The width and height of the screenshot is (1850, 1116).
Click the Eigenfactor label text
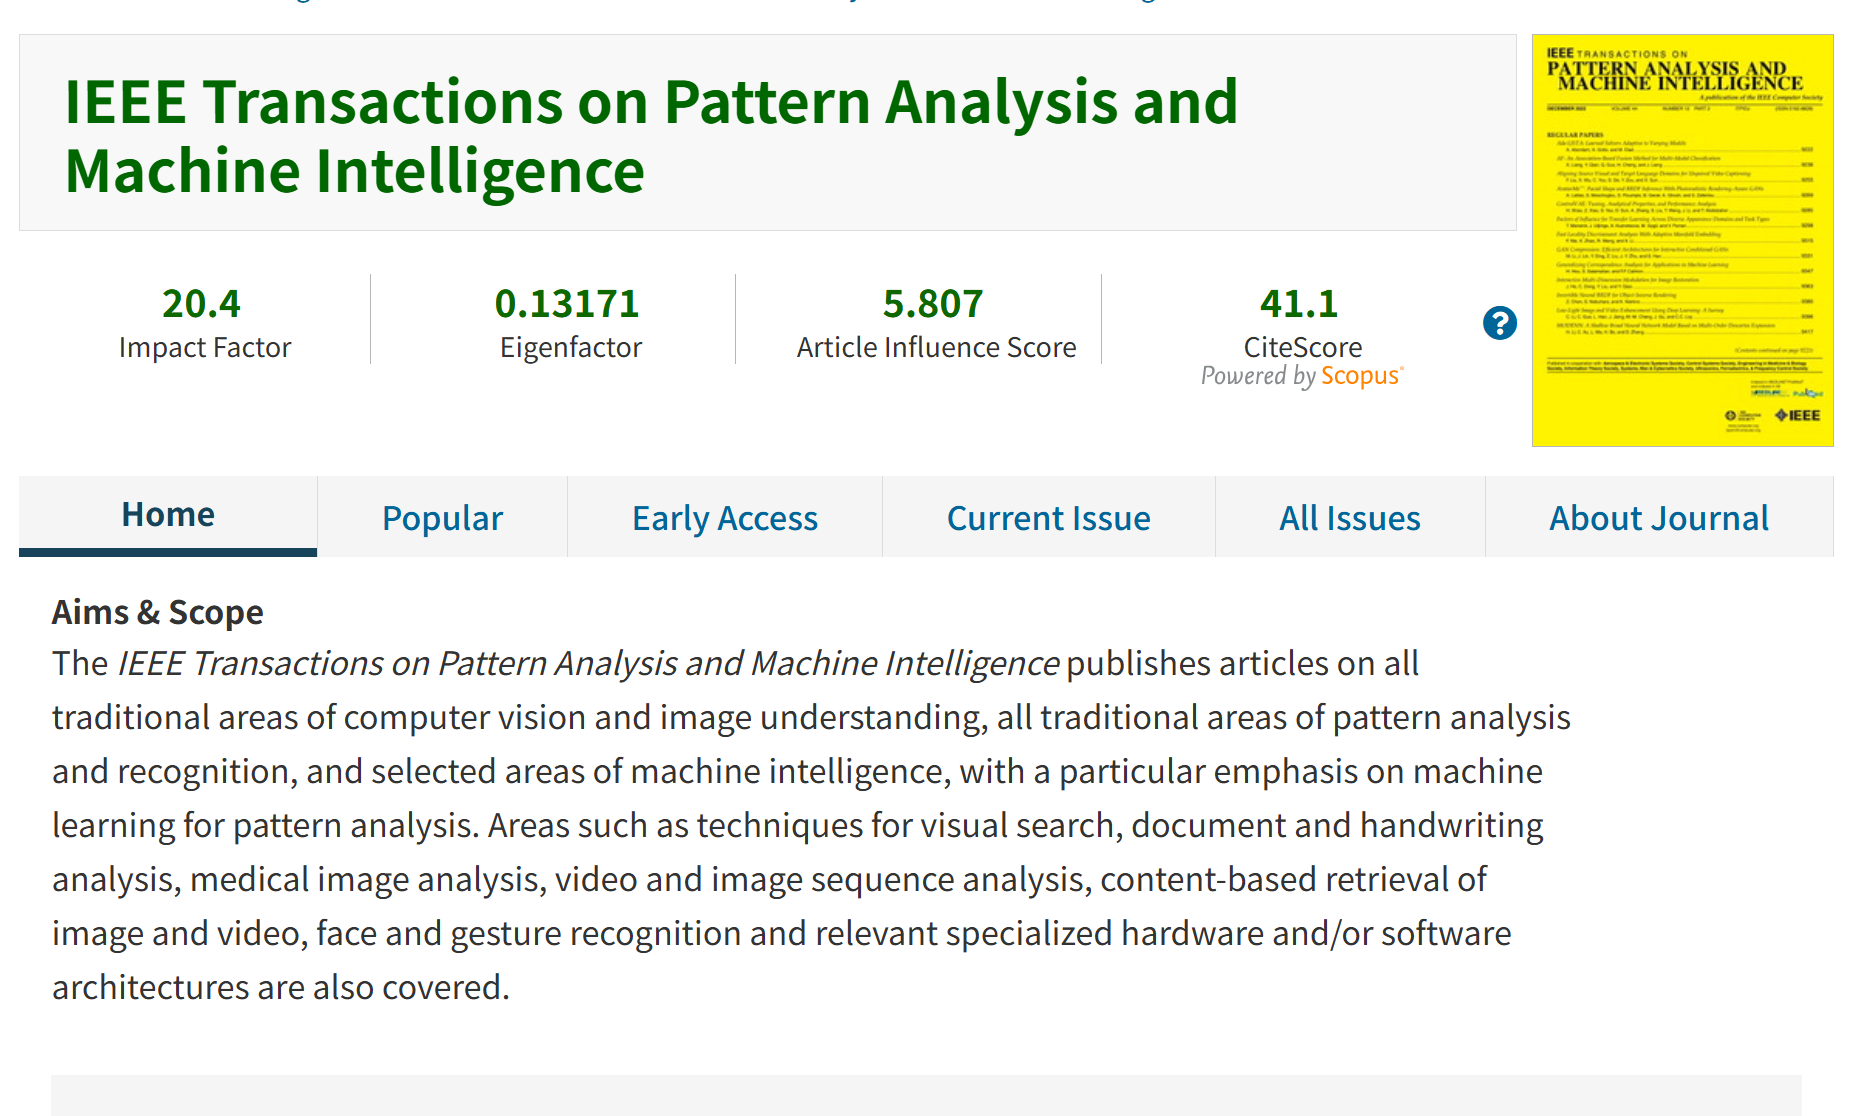[571, 347]
